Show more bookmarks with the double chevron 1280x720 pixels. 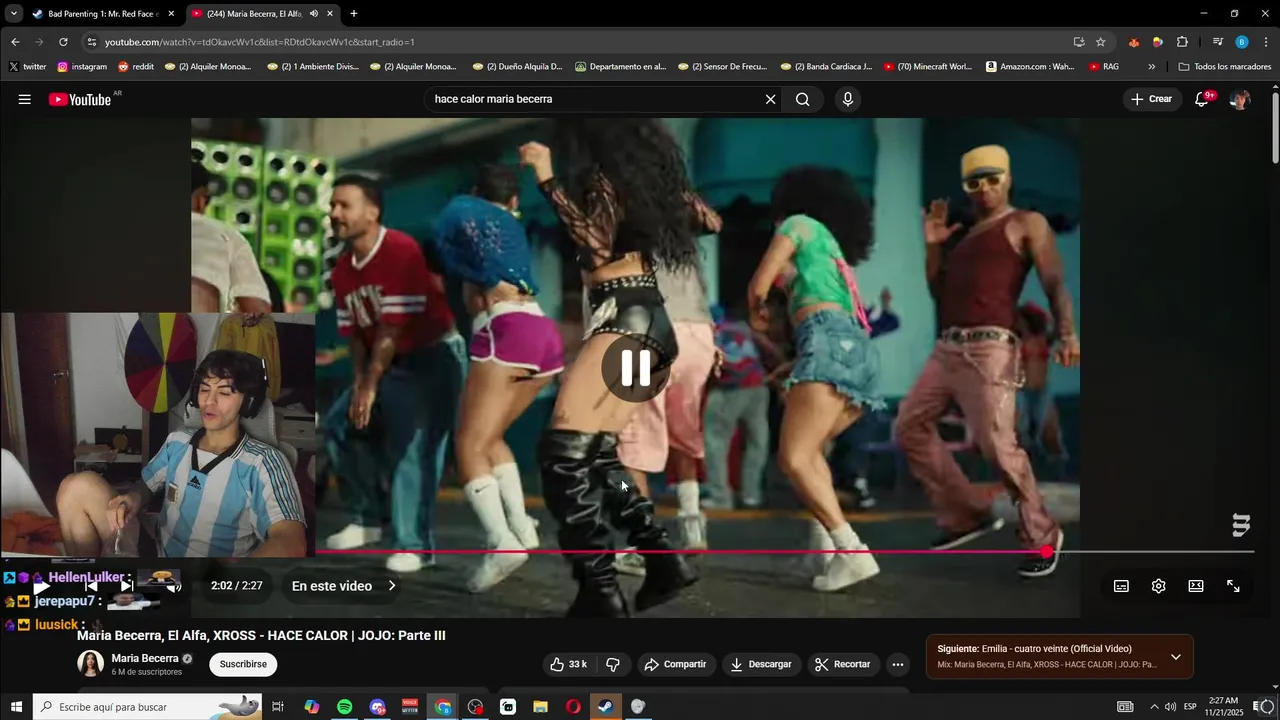1152,67
